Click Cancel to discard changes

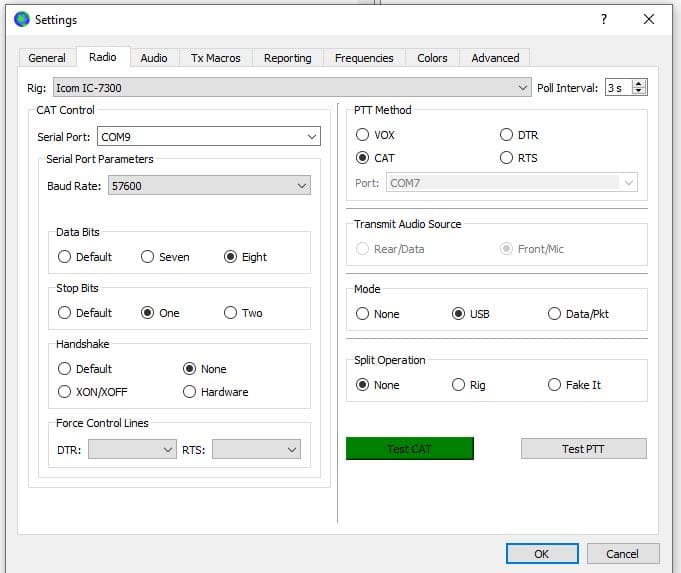[x=623, y=553]
